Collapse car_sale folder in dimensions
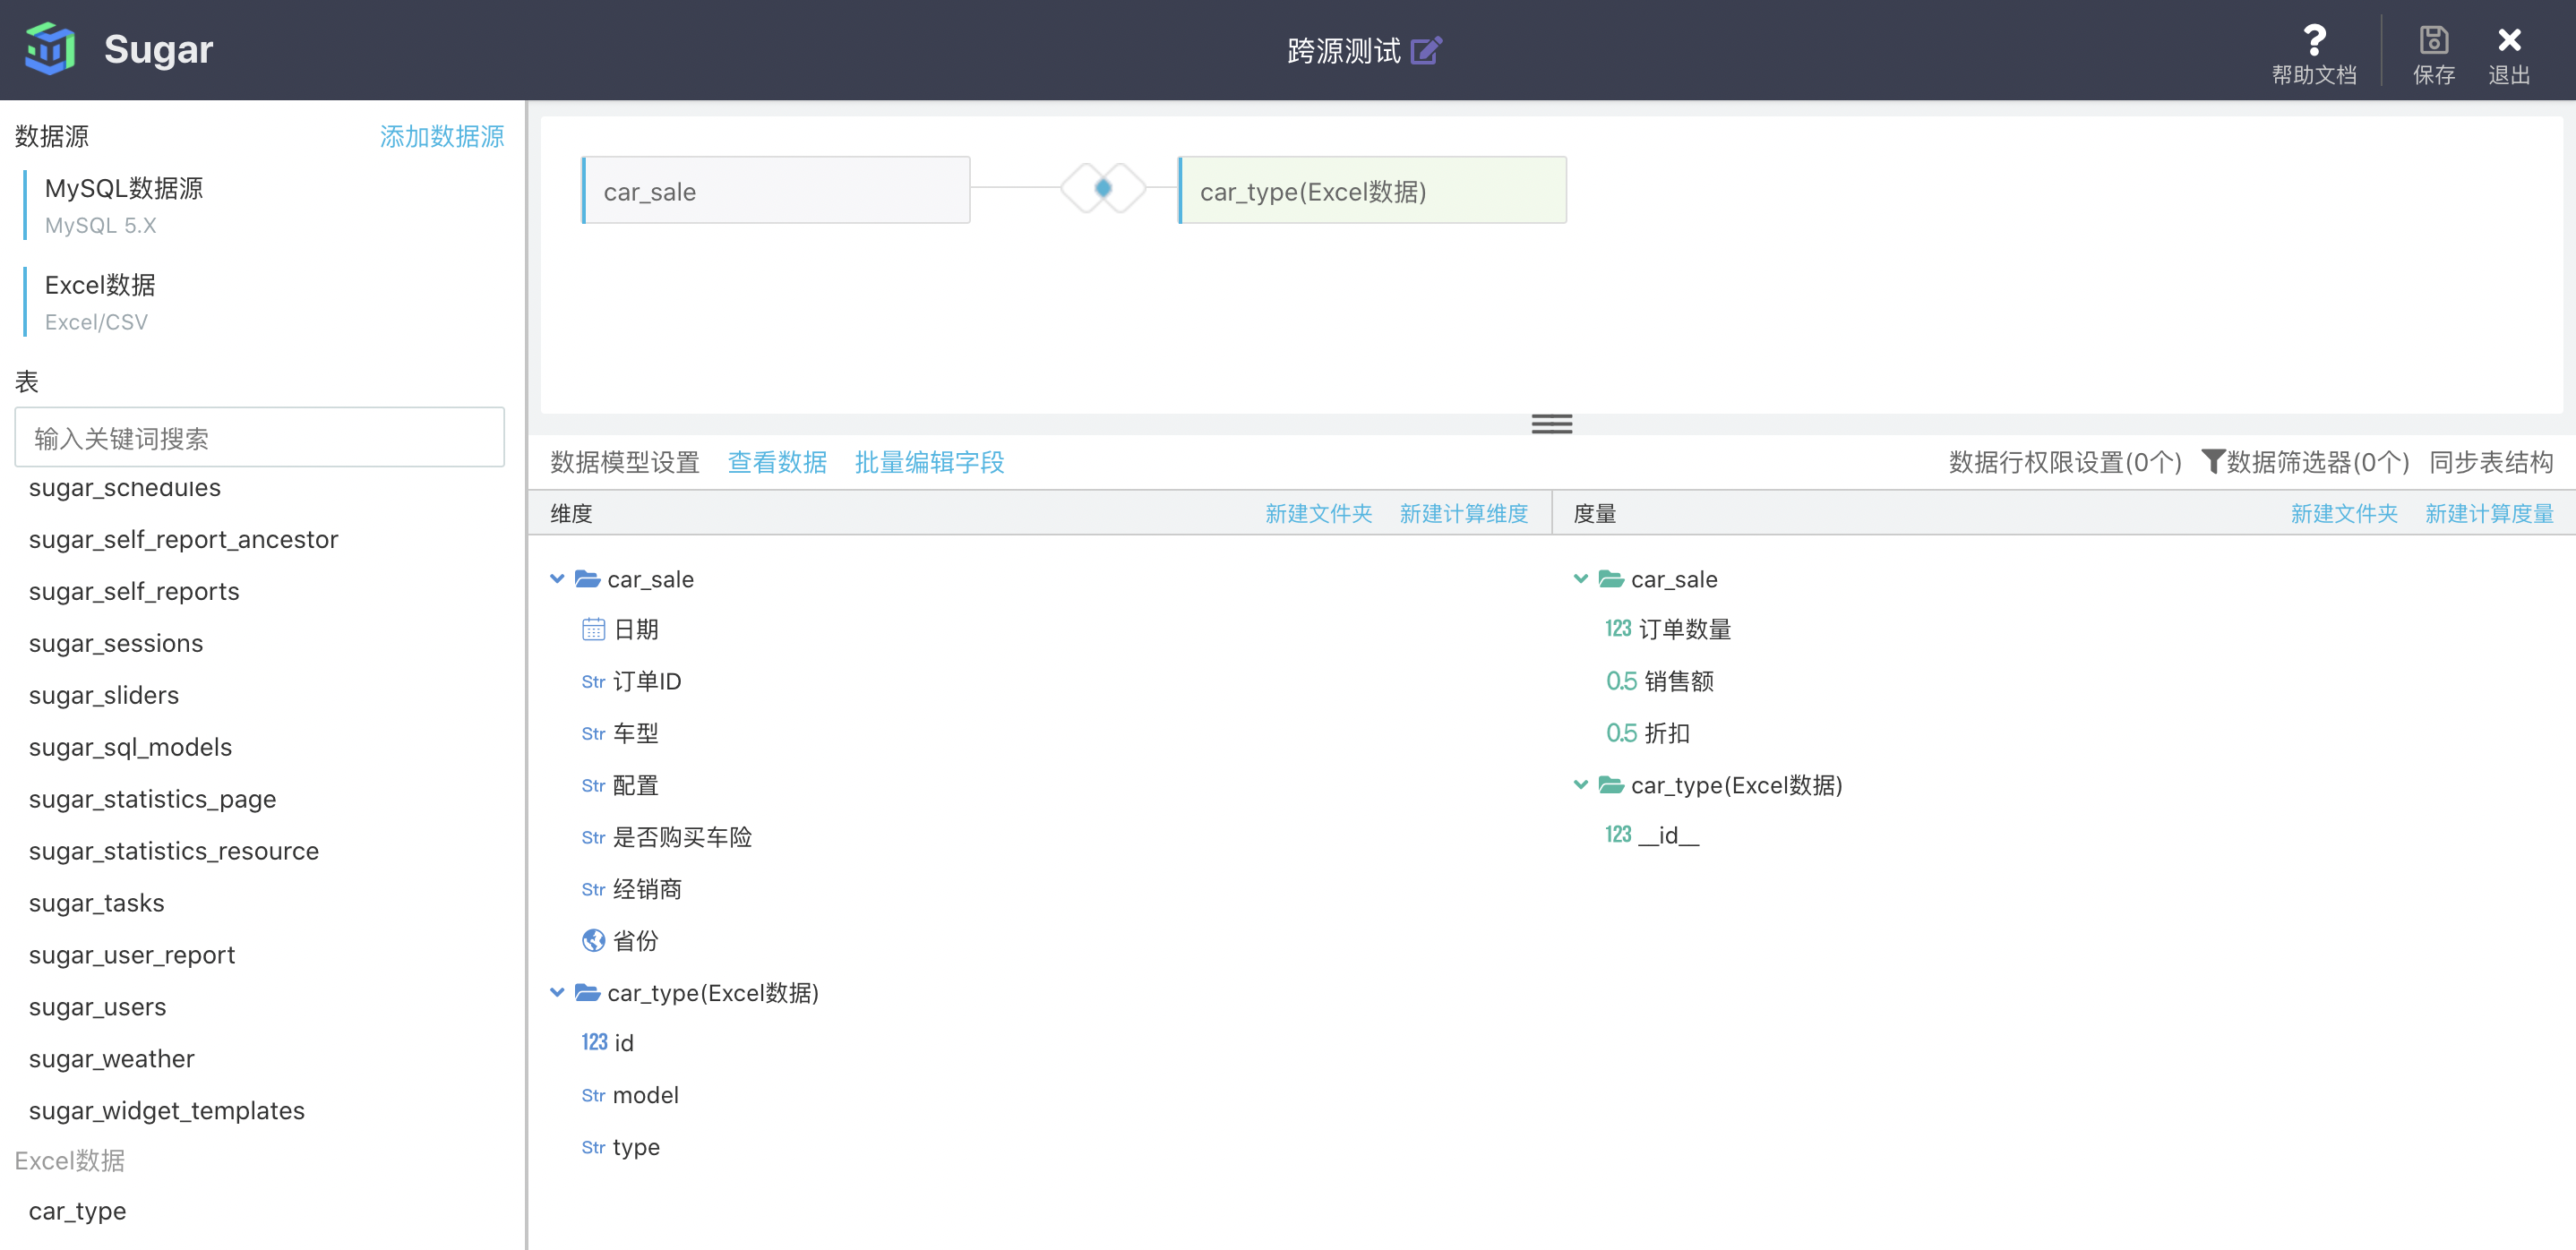 [557, 579]
